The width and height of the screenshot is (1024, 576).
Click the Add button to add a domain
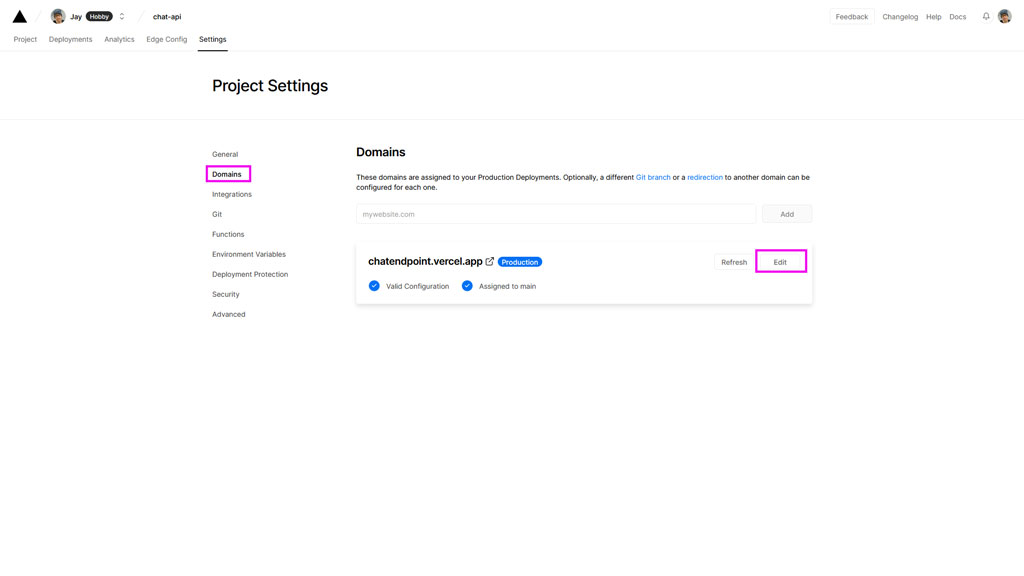[787, 213]
